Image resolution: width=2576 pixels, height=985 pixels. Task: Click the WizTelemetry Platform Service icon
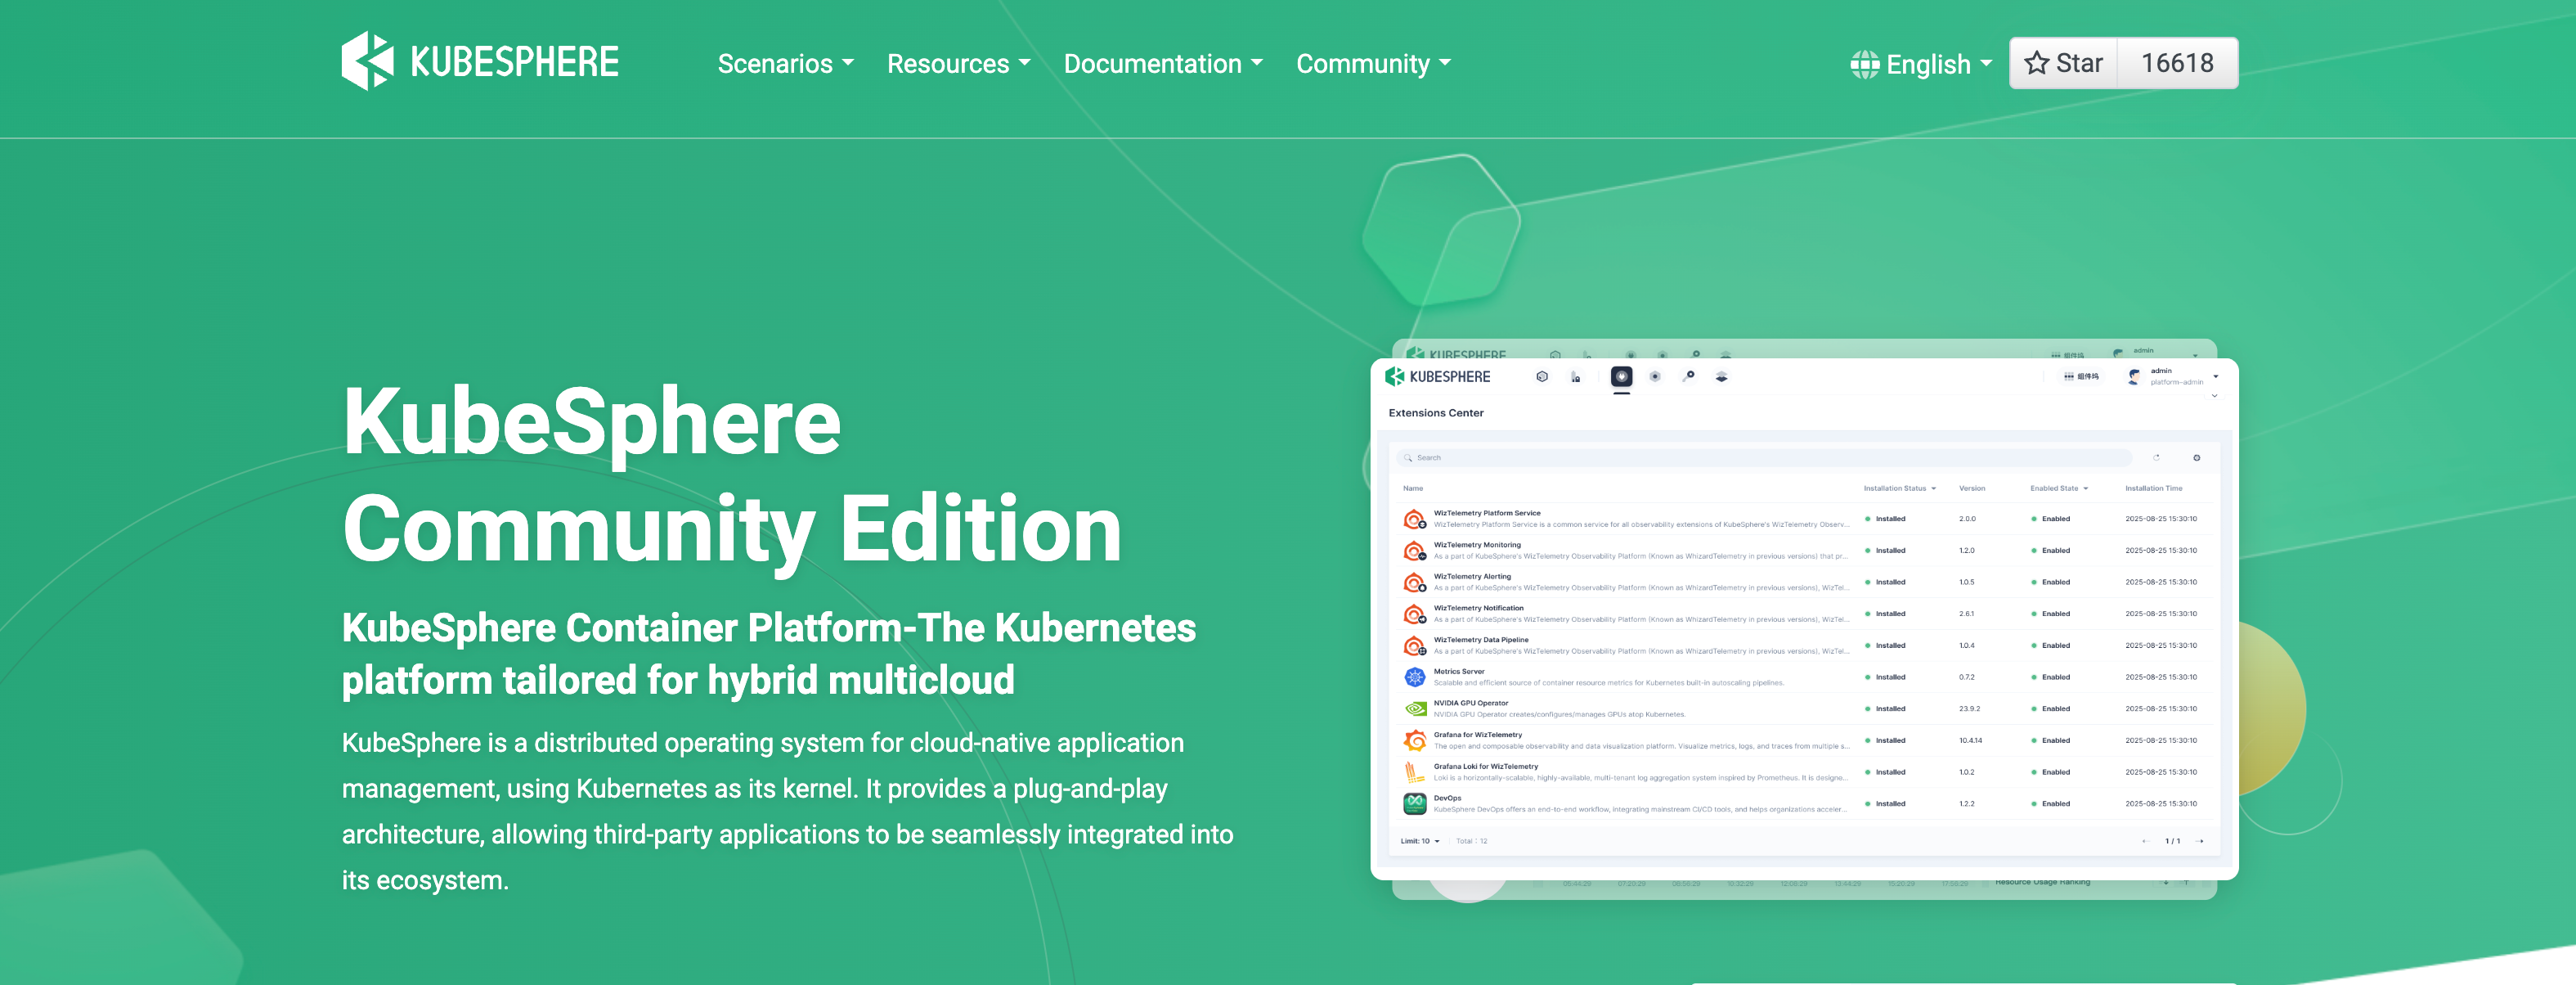click(1414, 519)
